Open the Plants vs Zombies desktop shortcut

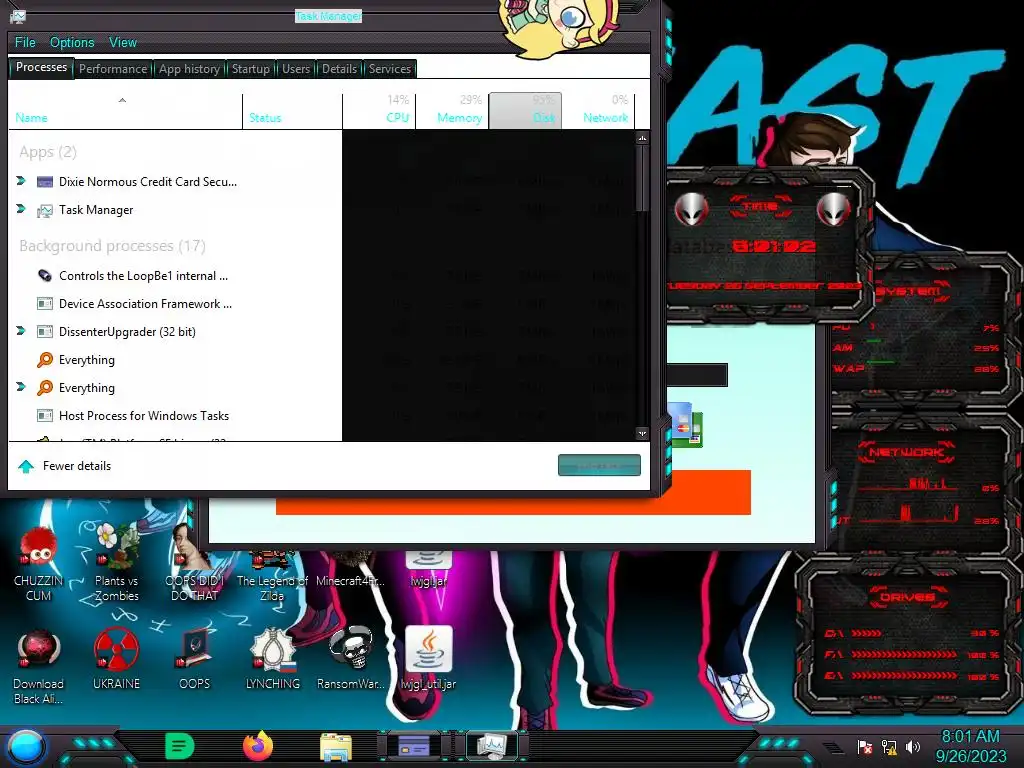pyautogui.click(x=116, y=563)
